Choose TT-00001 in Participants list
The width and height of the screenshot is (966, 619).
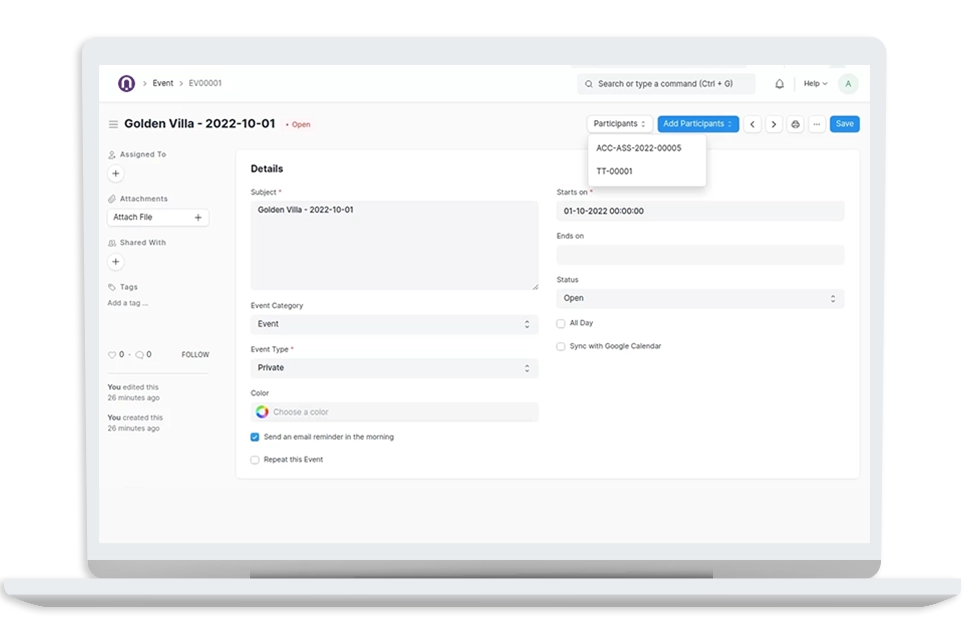[615, 171]
